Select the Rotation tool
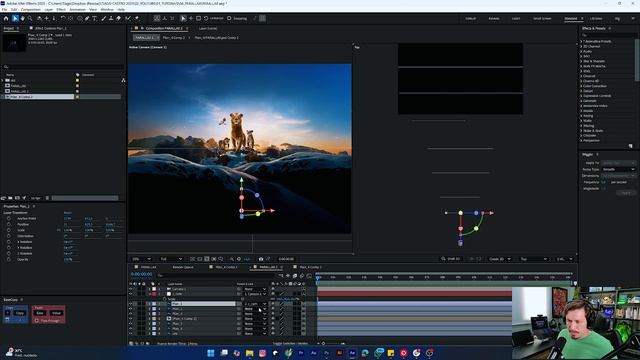Viewport: 640px width, 360px height. [x=63, y=18]
